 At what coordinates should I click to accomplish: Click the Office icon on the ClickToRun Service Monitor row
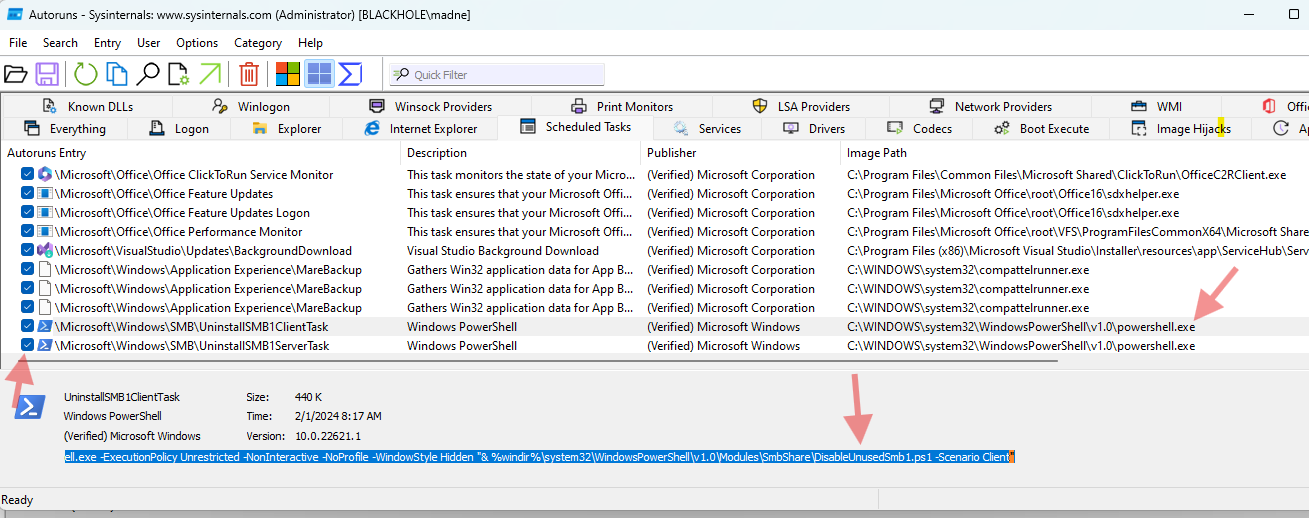point(45,175)
